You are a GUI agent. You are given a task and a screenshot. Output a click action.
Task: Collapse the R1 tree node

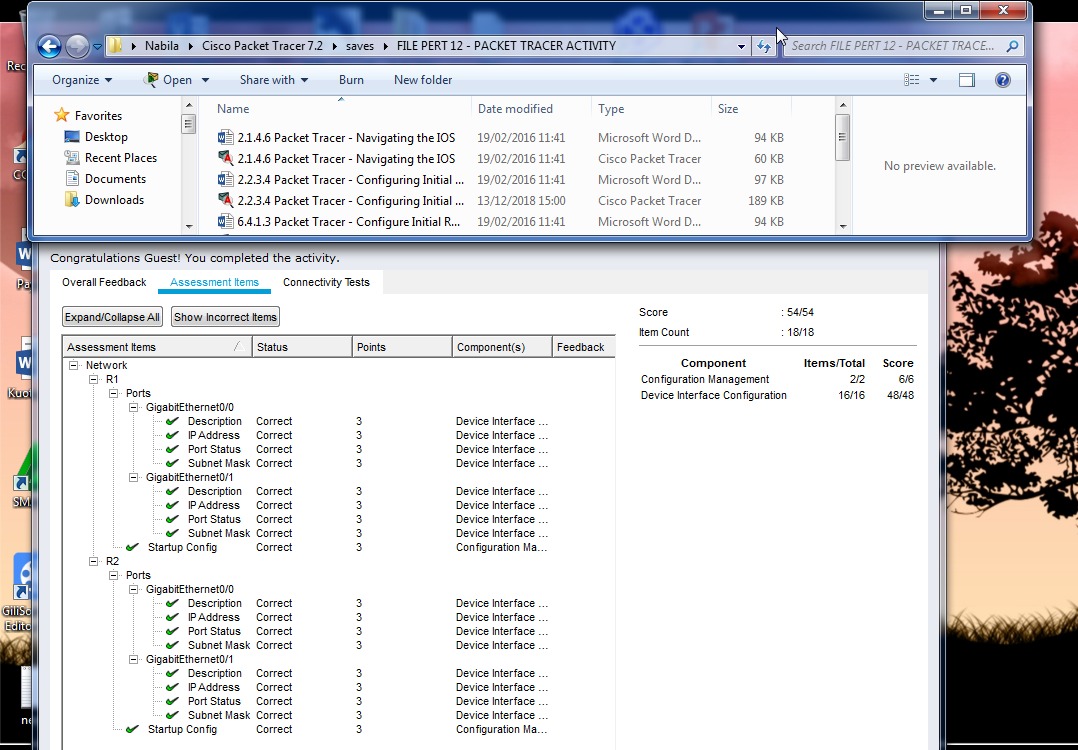pos(94,379)
